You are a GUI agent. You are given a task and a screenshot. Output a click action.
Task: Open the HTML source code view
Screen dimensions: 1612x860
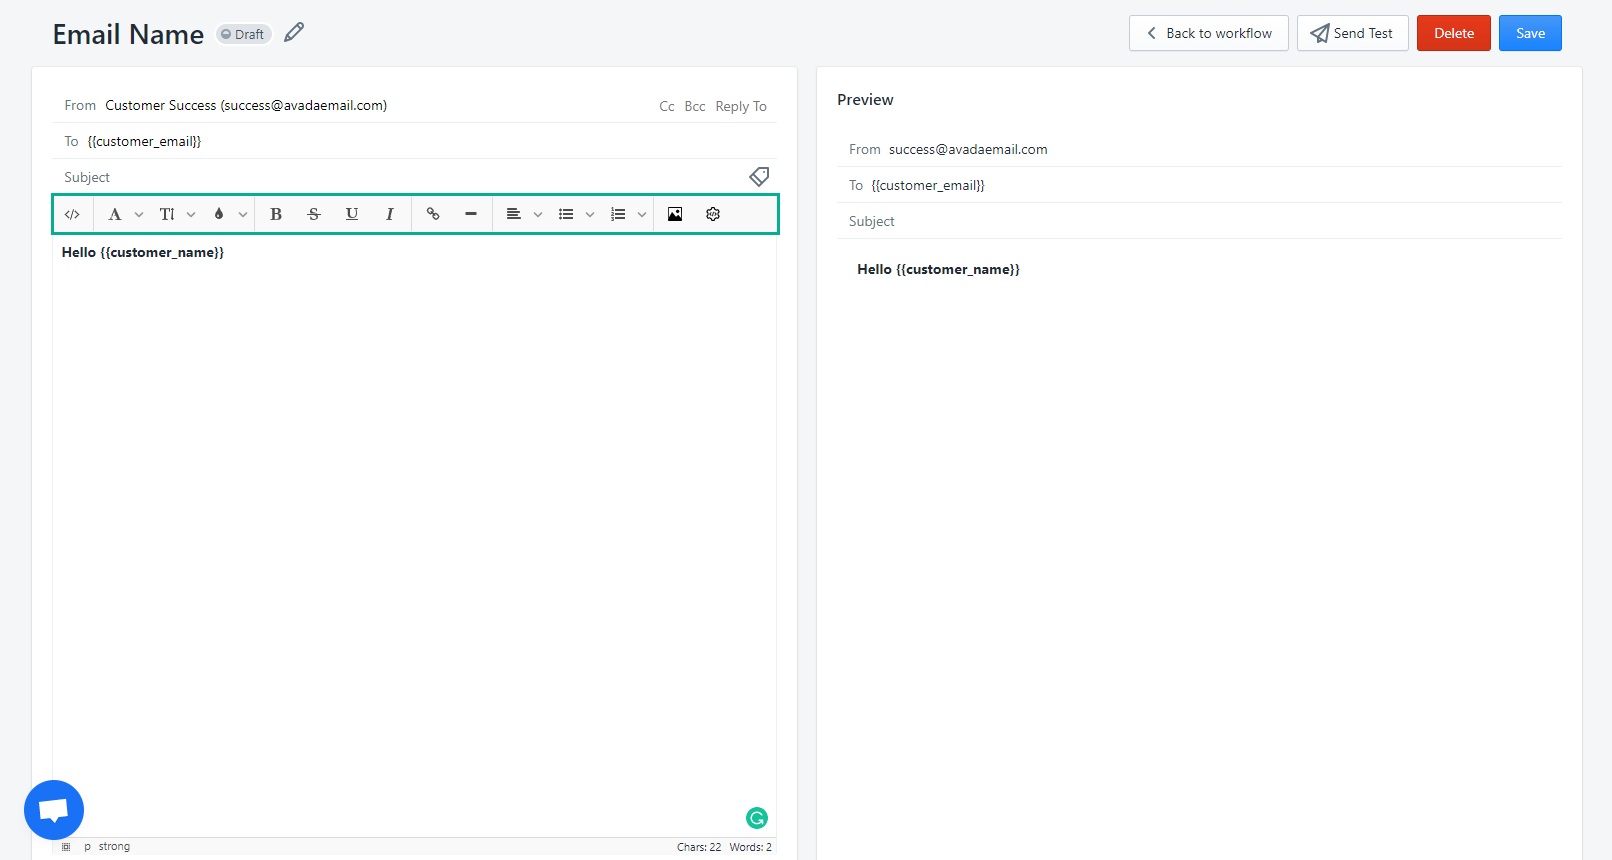(x=72, y=214)
